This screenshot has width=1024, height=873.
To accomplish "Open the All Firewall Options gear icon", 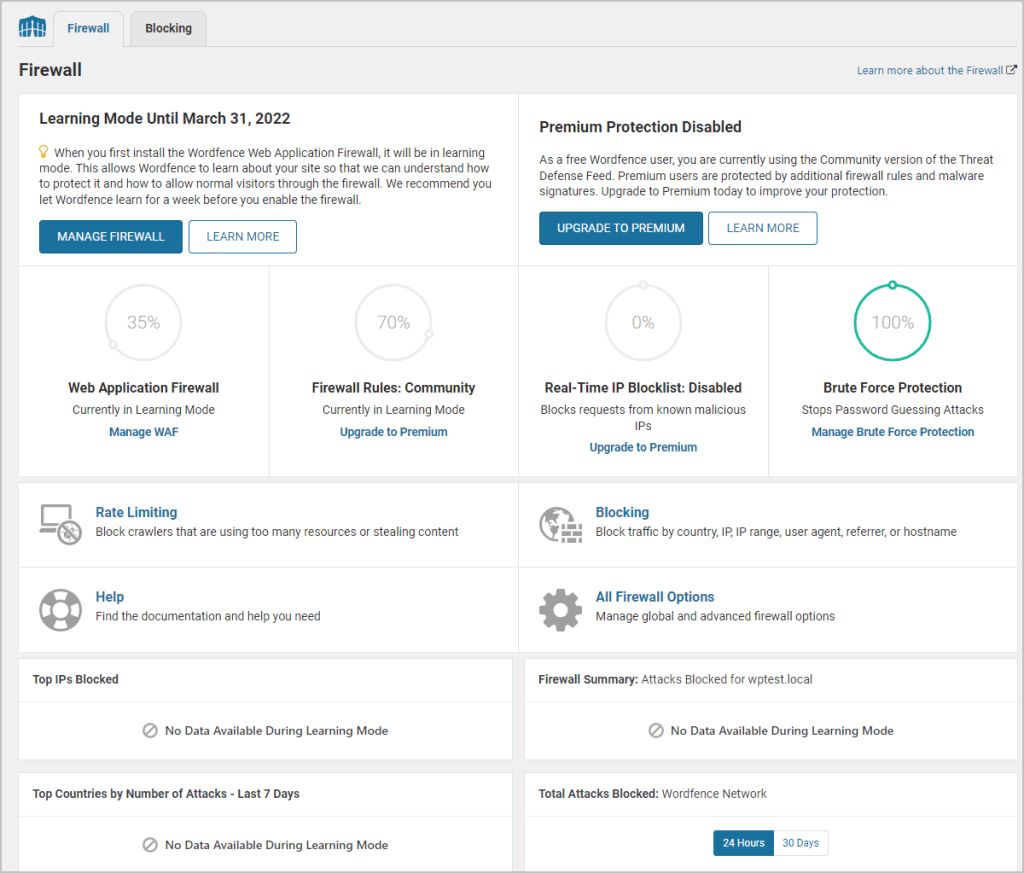I will click(560, 610).
